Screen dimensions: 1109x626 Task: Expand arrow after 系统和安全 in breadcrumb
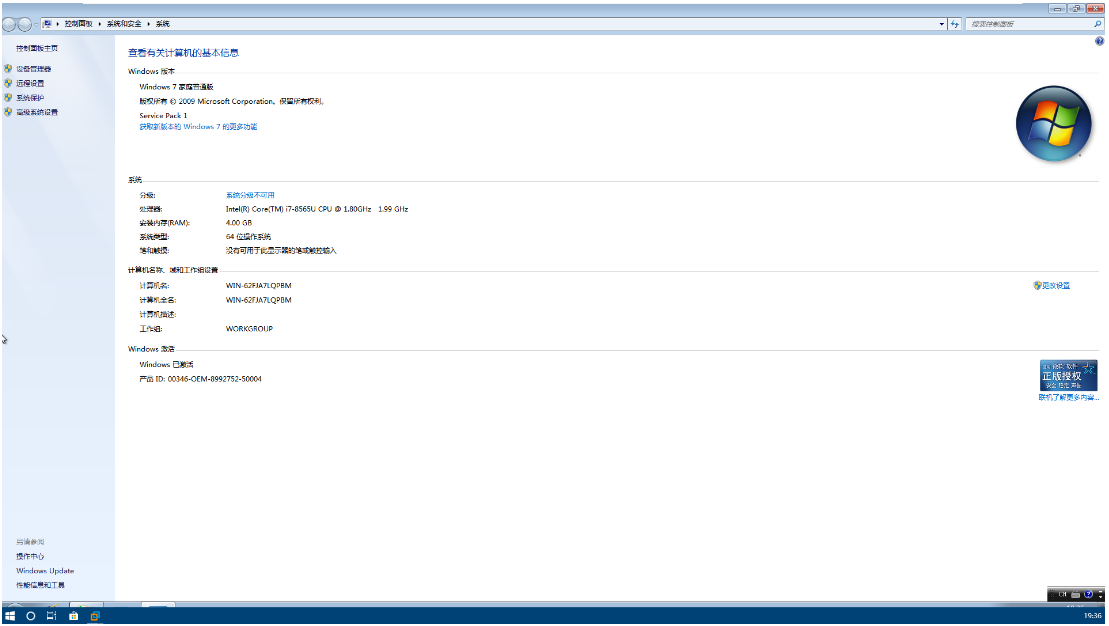[149, 23]
